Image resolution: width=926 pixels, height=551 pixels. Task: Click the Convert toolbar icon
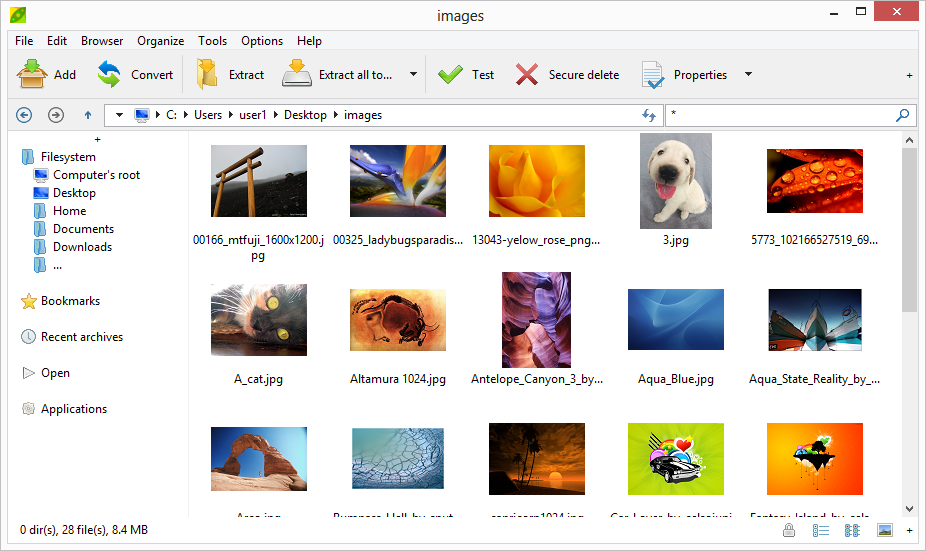pos(109,74)
